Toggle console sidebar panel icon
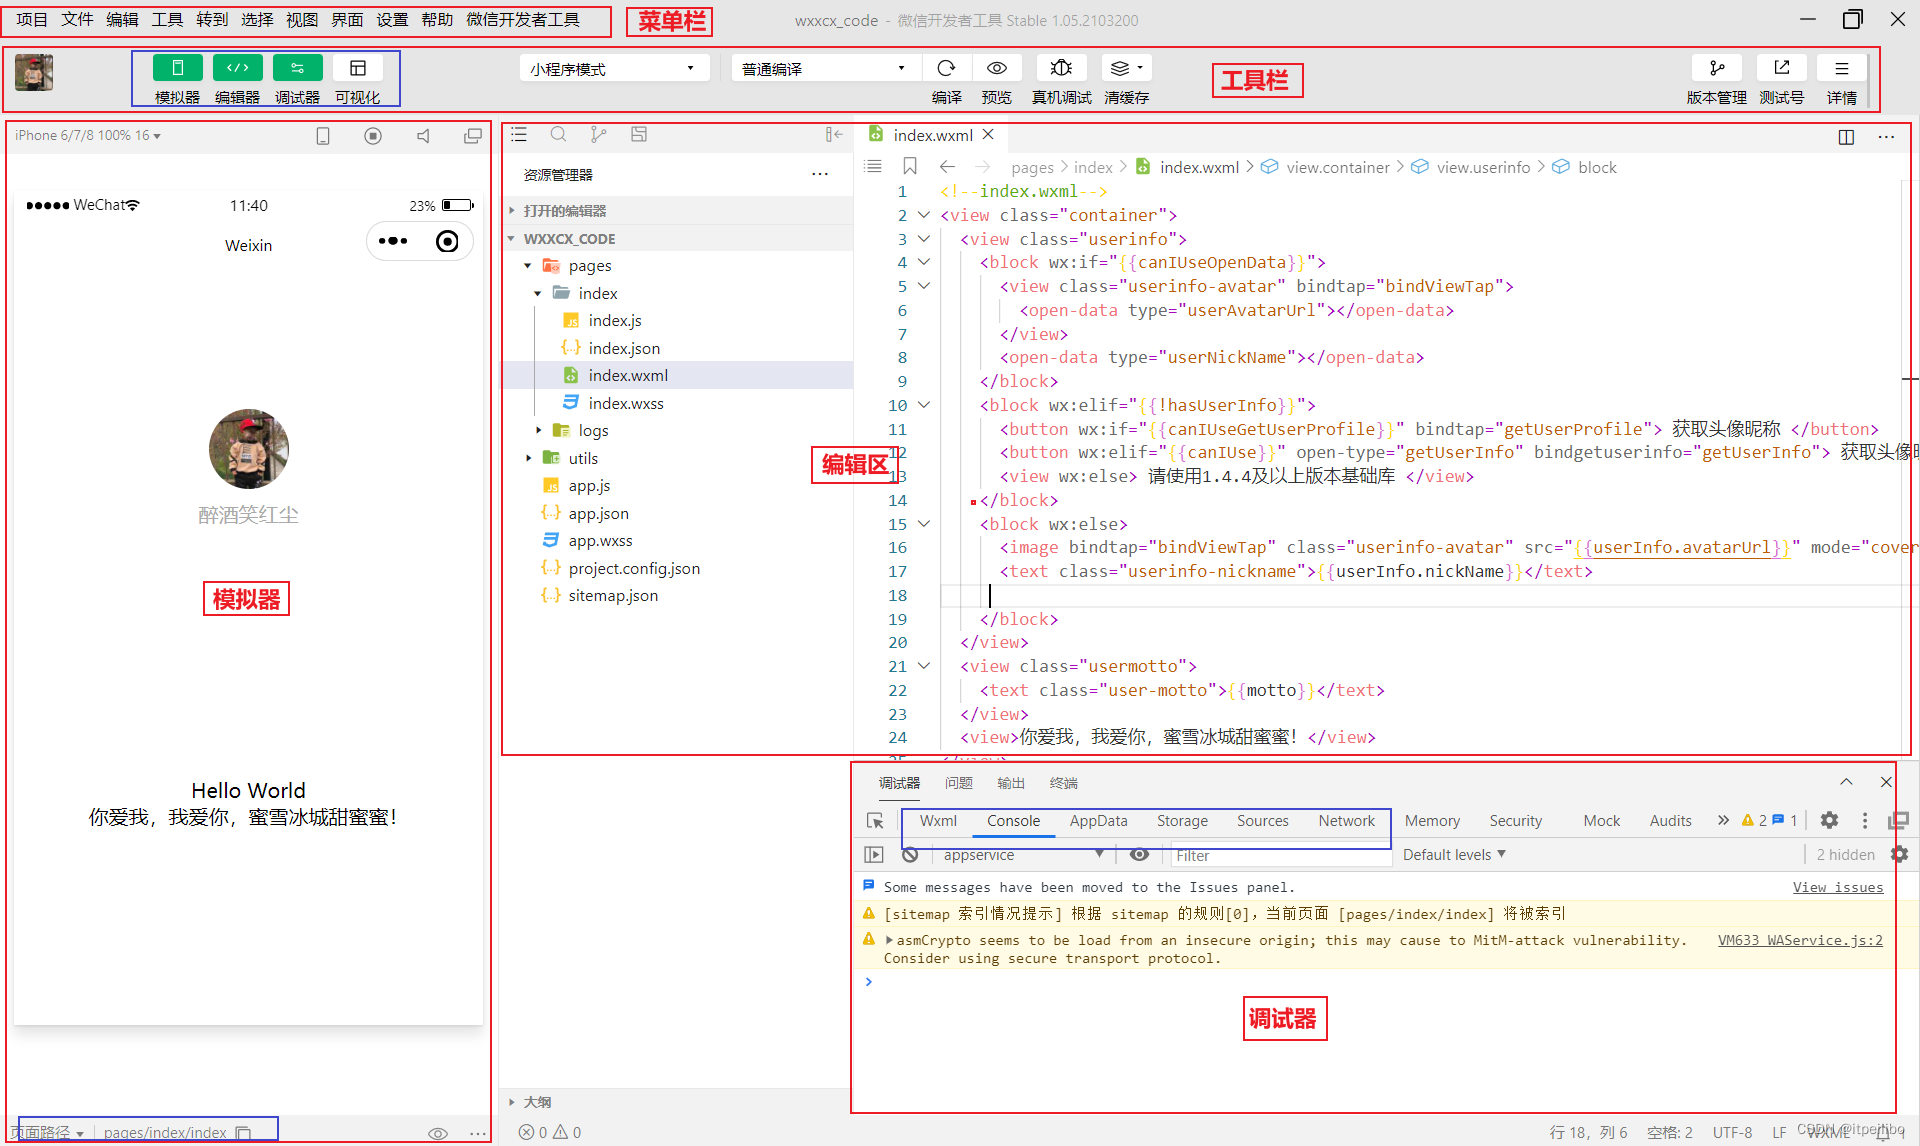The height and width of the screenshot is (1146, 1920). coord(874,855)
